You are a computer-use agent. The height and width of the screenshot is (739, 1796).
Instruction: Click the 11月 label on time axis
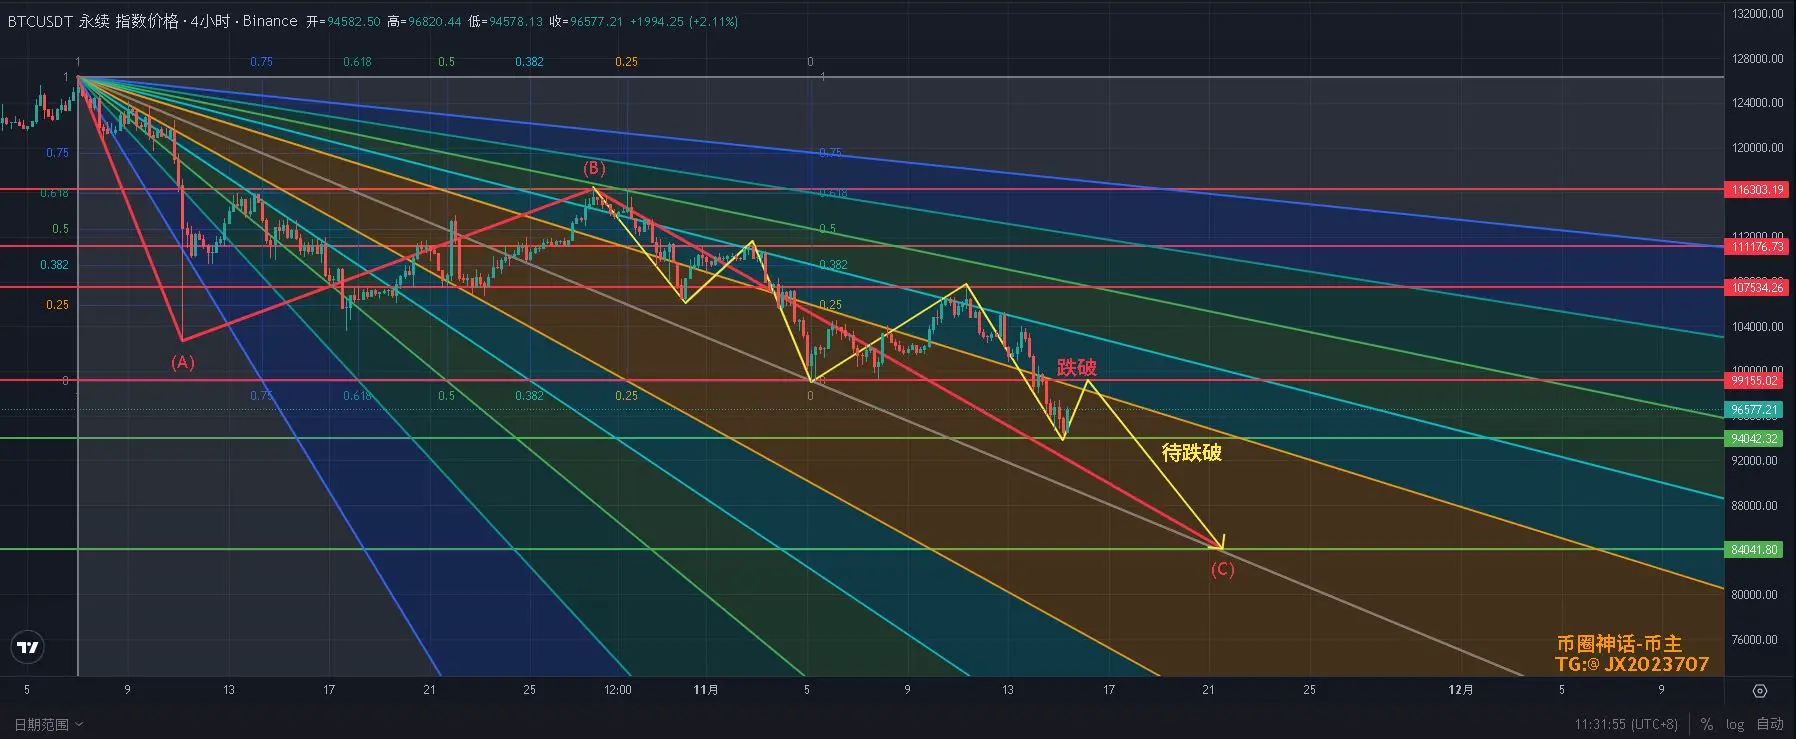706,690
